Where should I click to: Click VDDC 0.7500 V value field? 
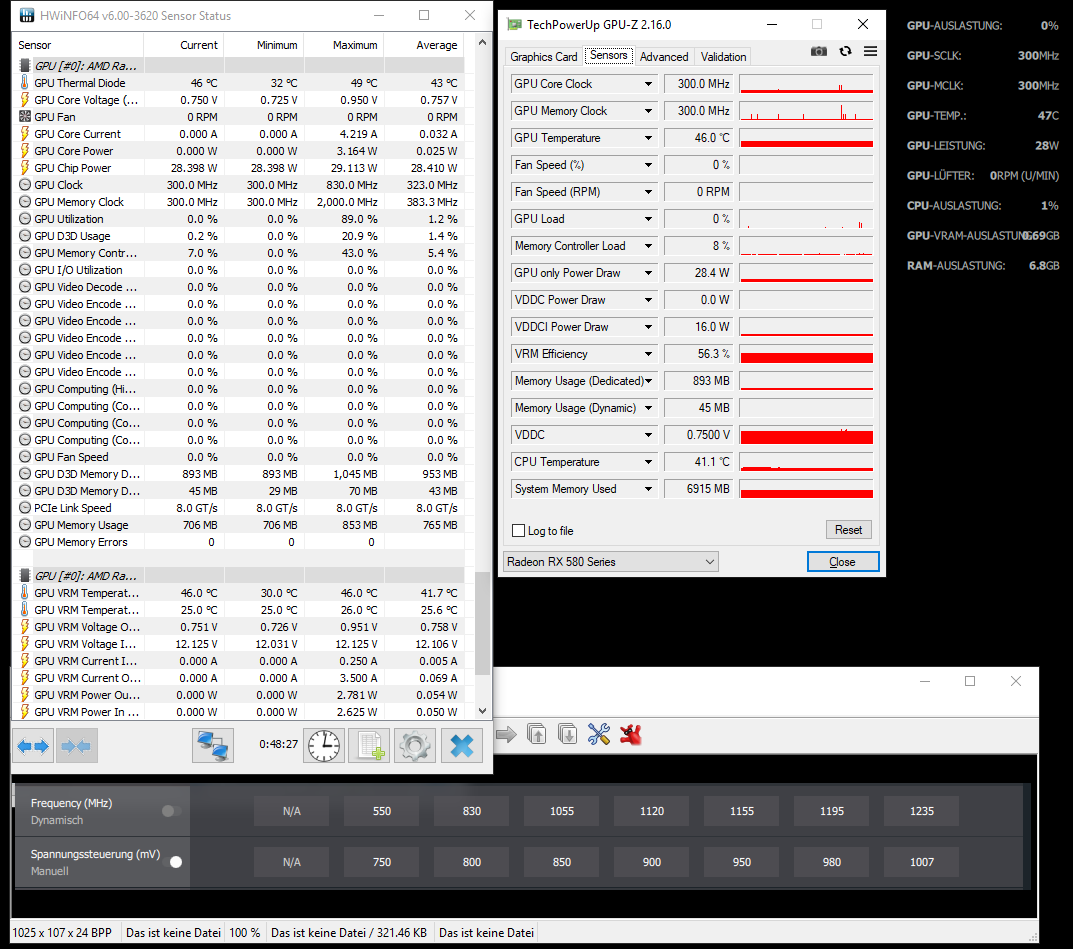coord(698,435)
